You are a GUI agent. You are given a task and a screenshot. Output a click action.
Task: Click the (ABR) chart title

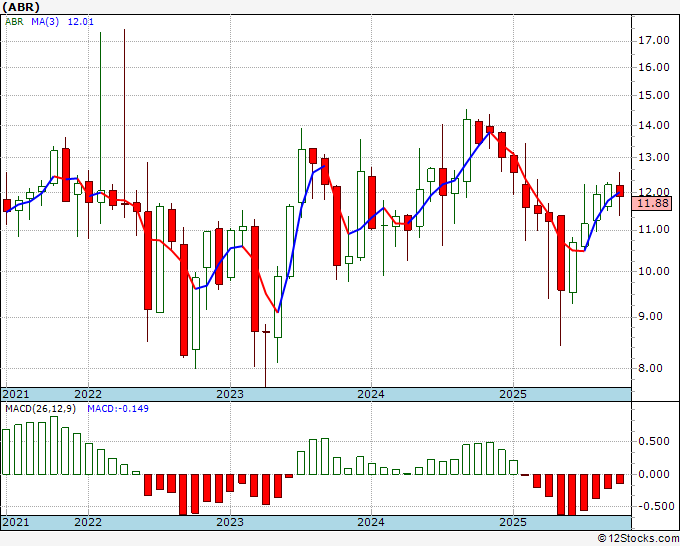point(21,7)
